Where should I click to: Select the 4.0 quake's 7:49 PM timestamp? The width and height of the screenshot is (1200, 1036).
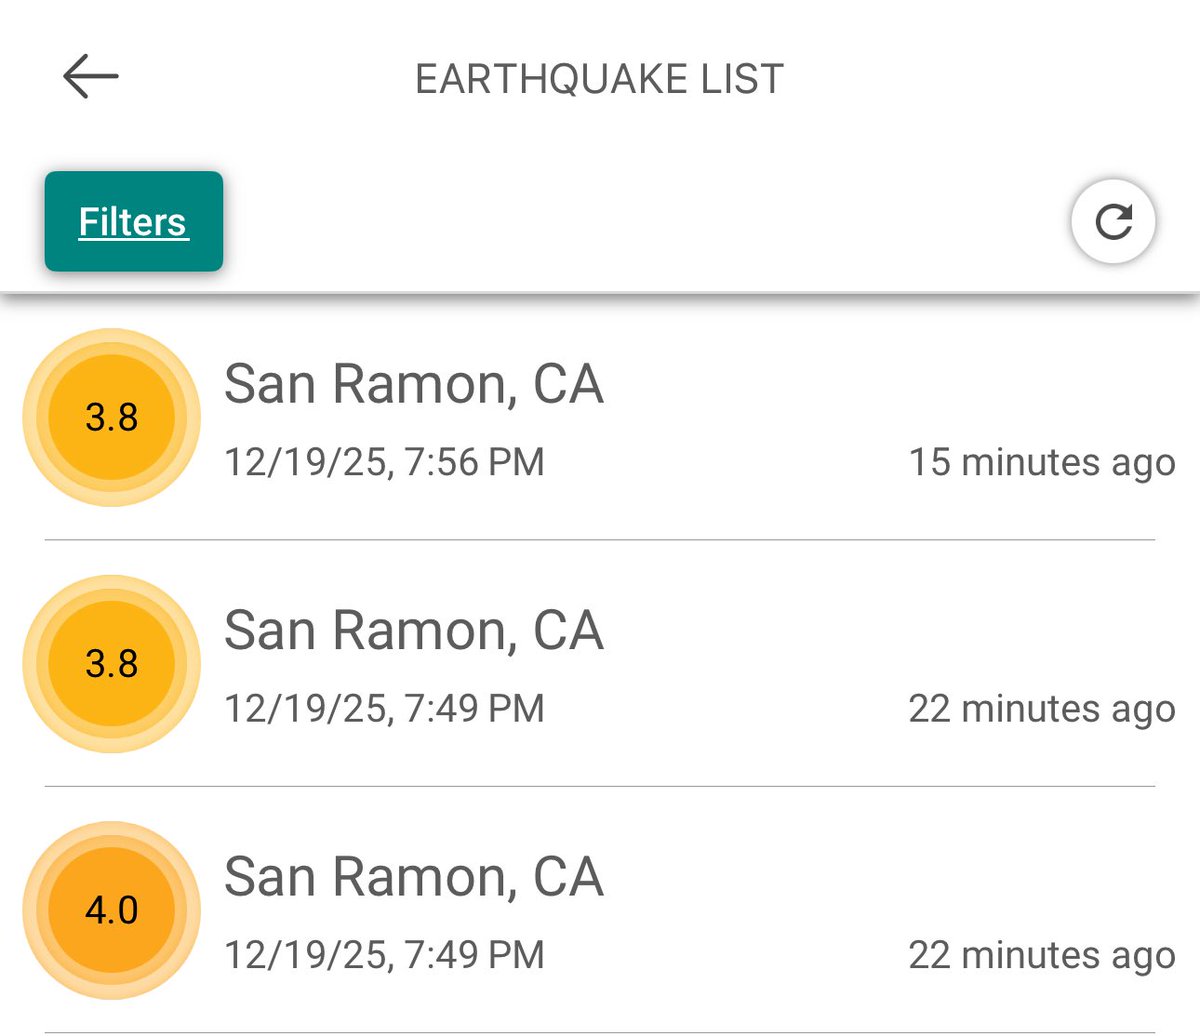(384, 955)
